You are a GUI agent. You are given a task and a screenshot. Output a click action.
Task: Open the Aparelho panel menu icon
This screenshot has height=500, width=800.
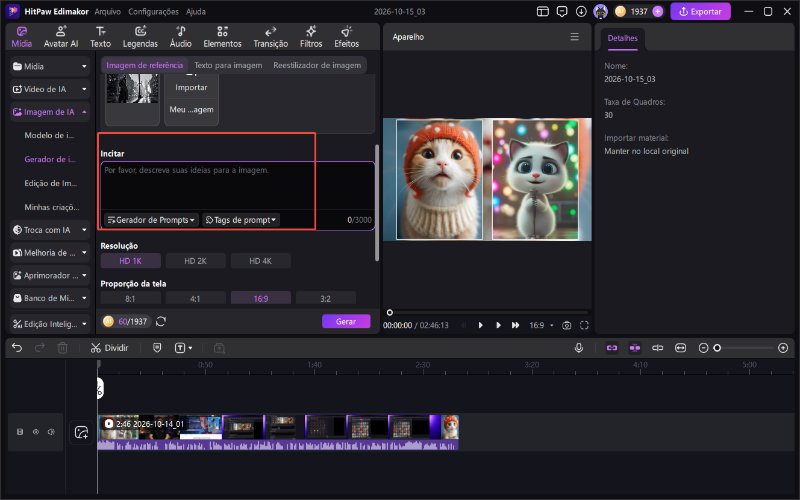(x=574, y=37)
